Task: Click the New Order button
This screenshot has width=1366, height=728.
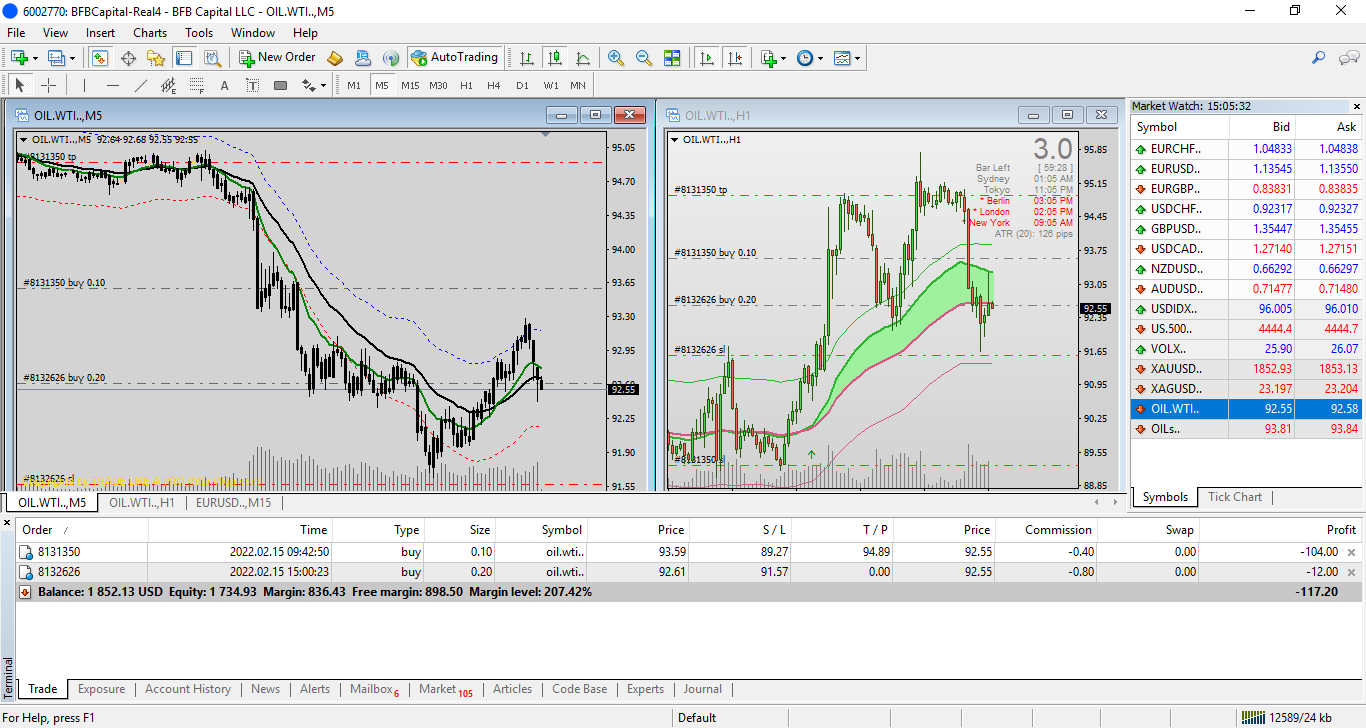Action: point(277,58)
